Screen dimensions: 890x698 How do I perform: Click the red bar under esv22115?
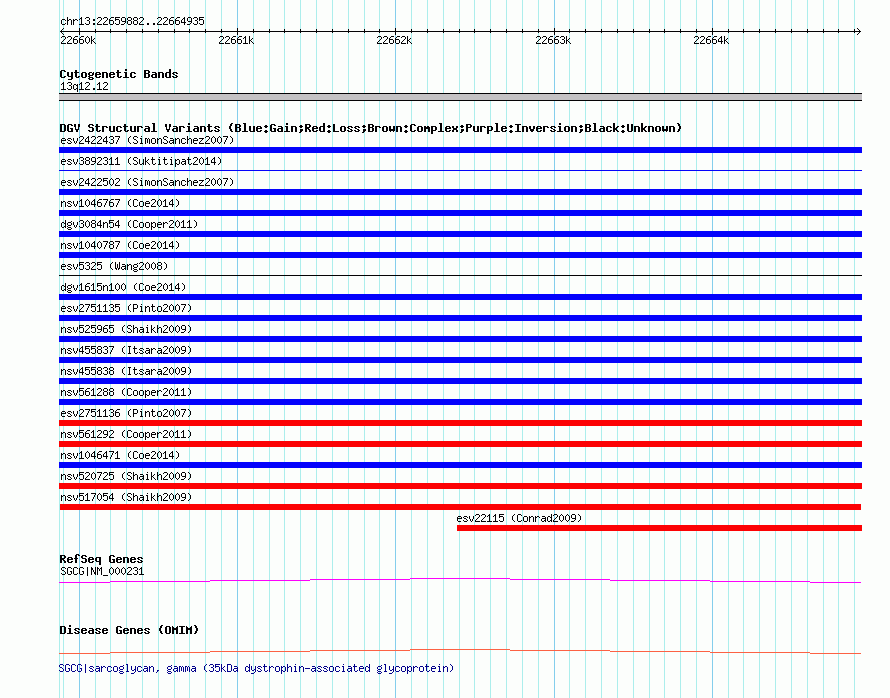(658, 528)
